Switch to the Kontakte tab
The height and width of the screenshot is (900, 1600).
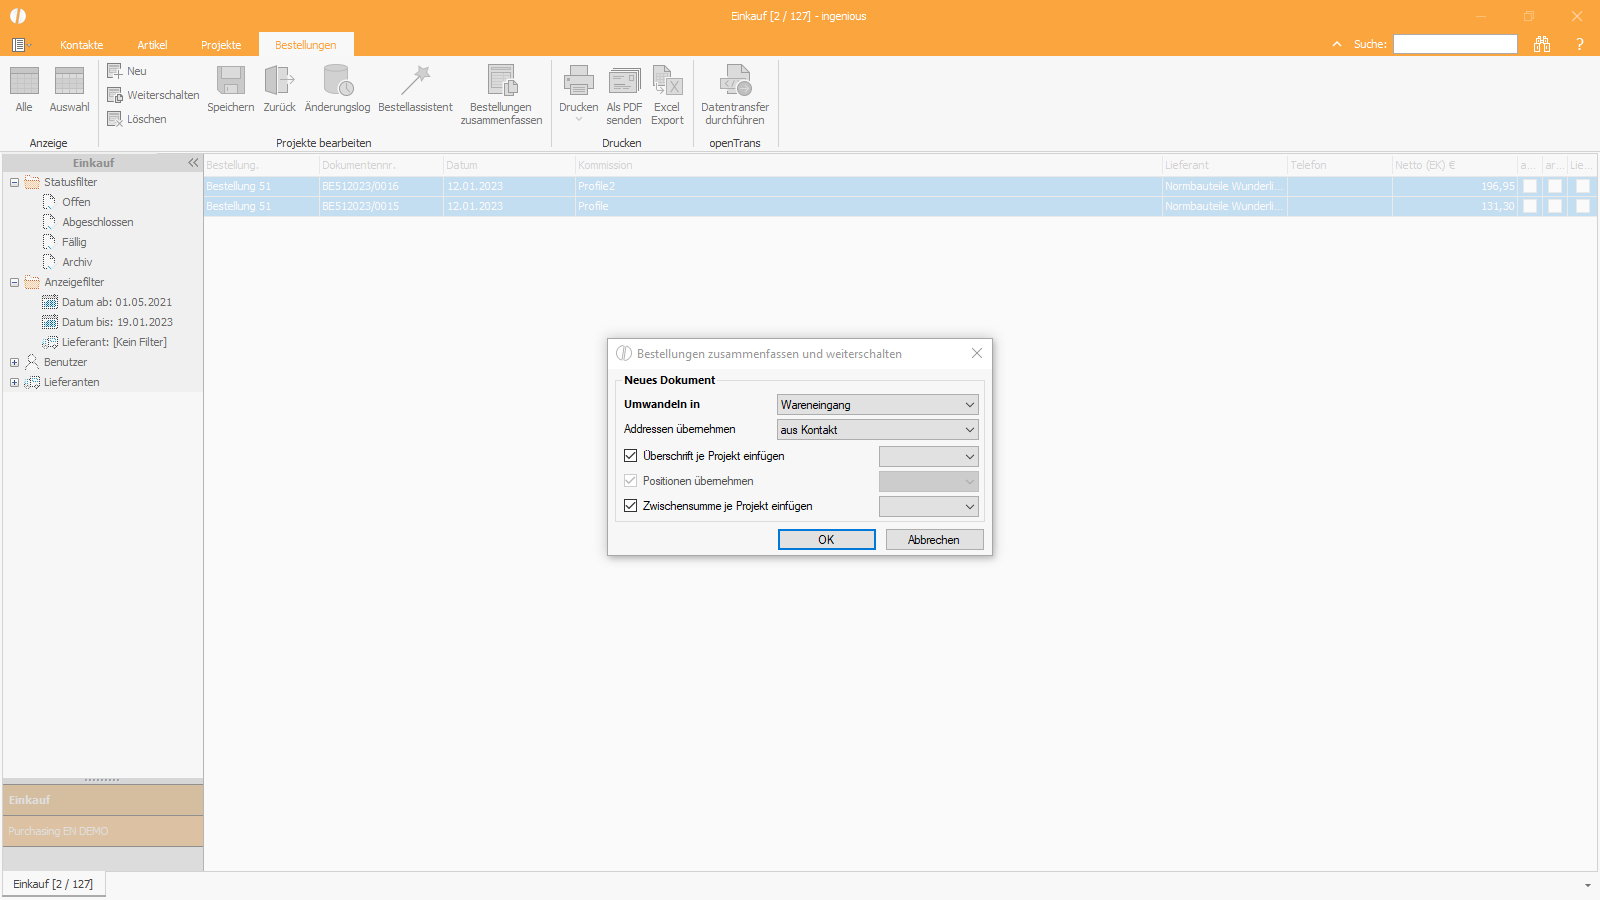(81, 45)
